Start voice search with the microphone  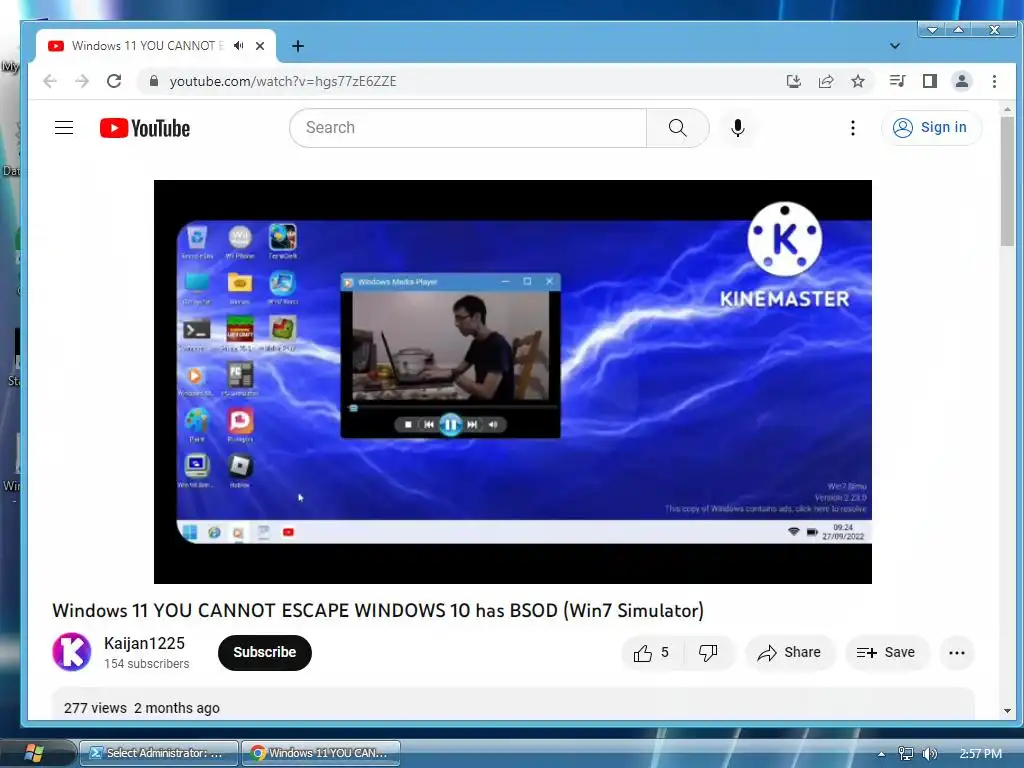click(x=737, y=128)
